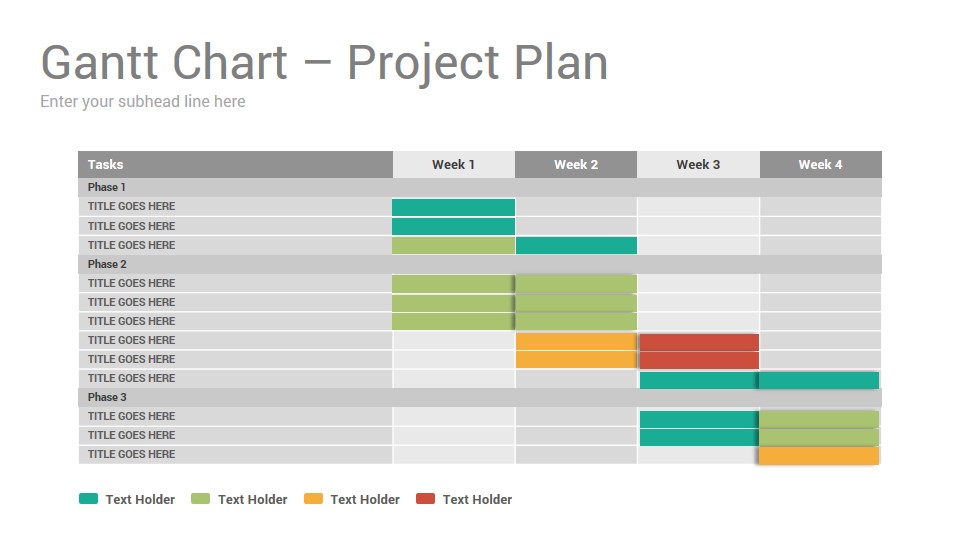Select the Week 3 column header
Screen dimensions: 960x540
click(698, 165)
